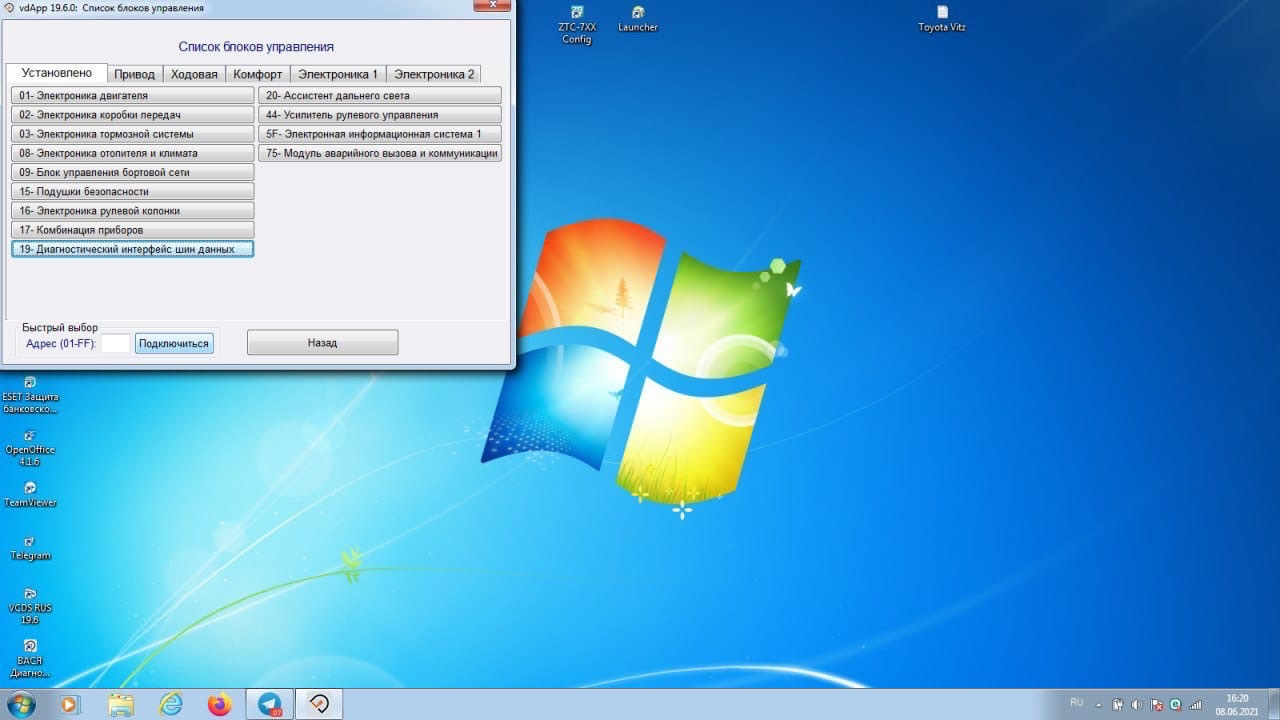Image resolution: width=1280 pixels, height=720 pixels.
Task: Switch to Telegram in taskbar
Action: [x=270, y=704]
